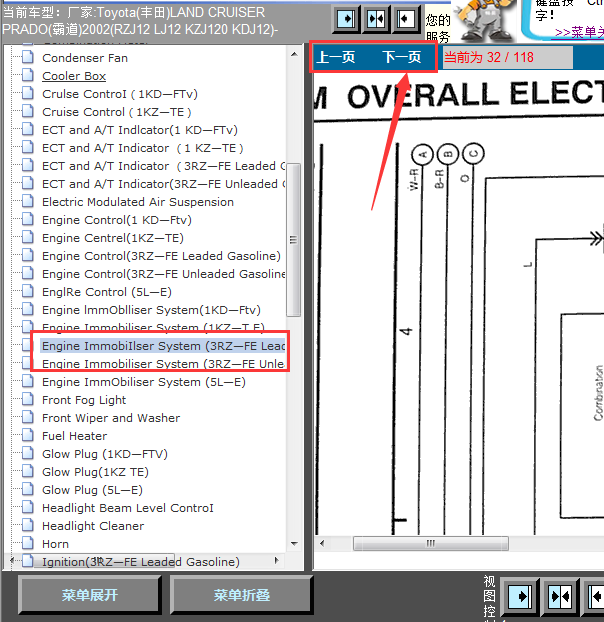Select ECT and A/T Indicator (1KZ-TE)
604x622 pixels.
143,148
